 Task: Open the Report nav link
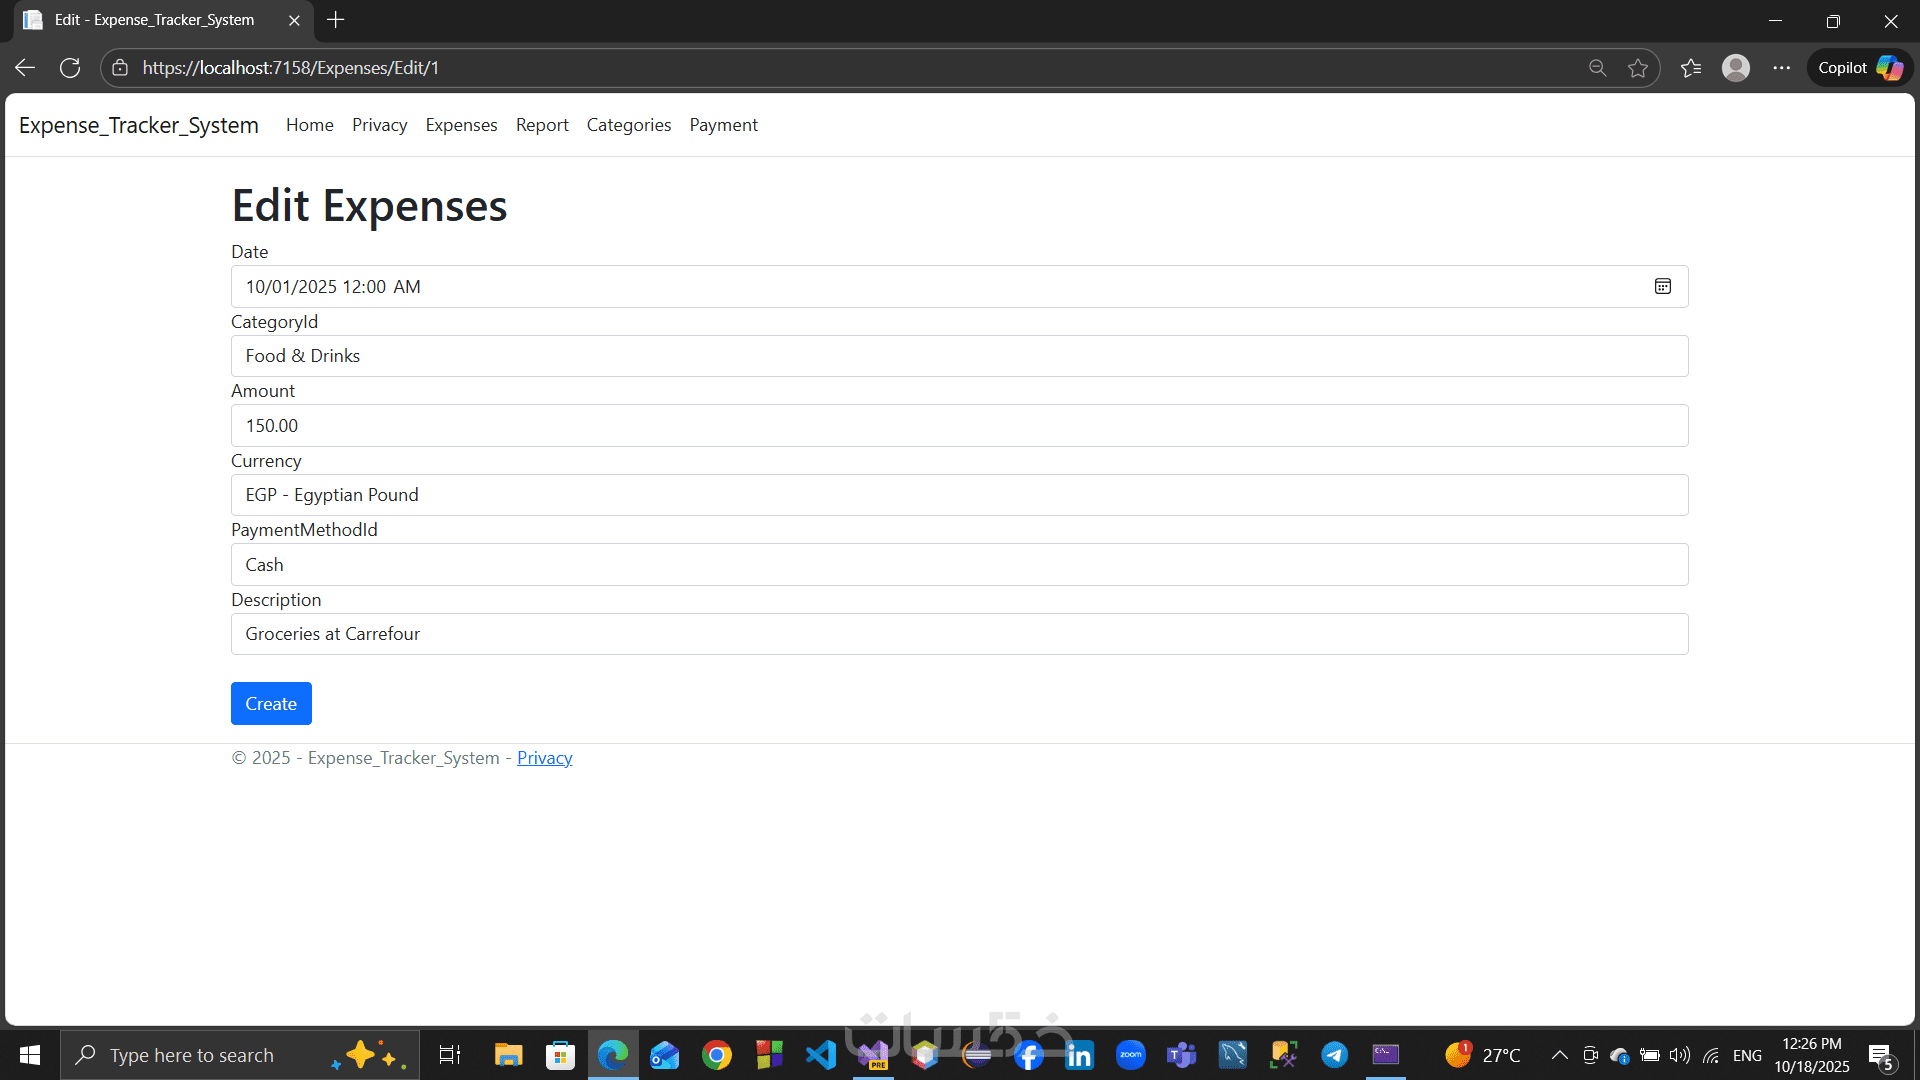[x=541, y=125]
